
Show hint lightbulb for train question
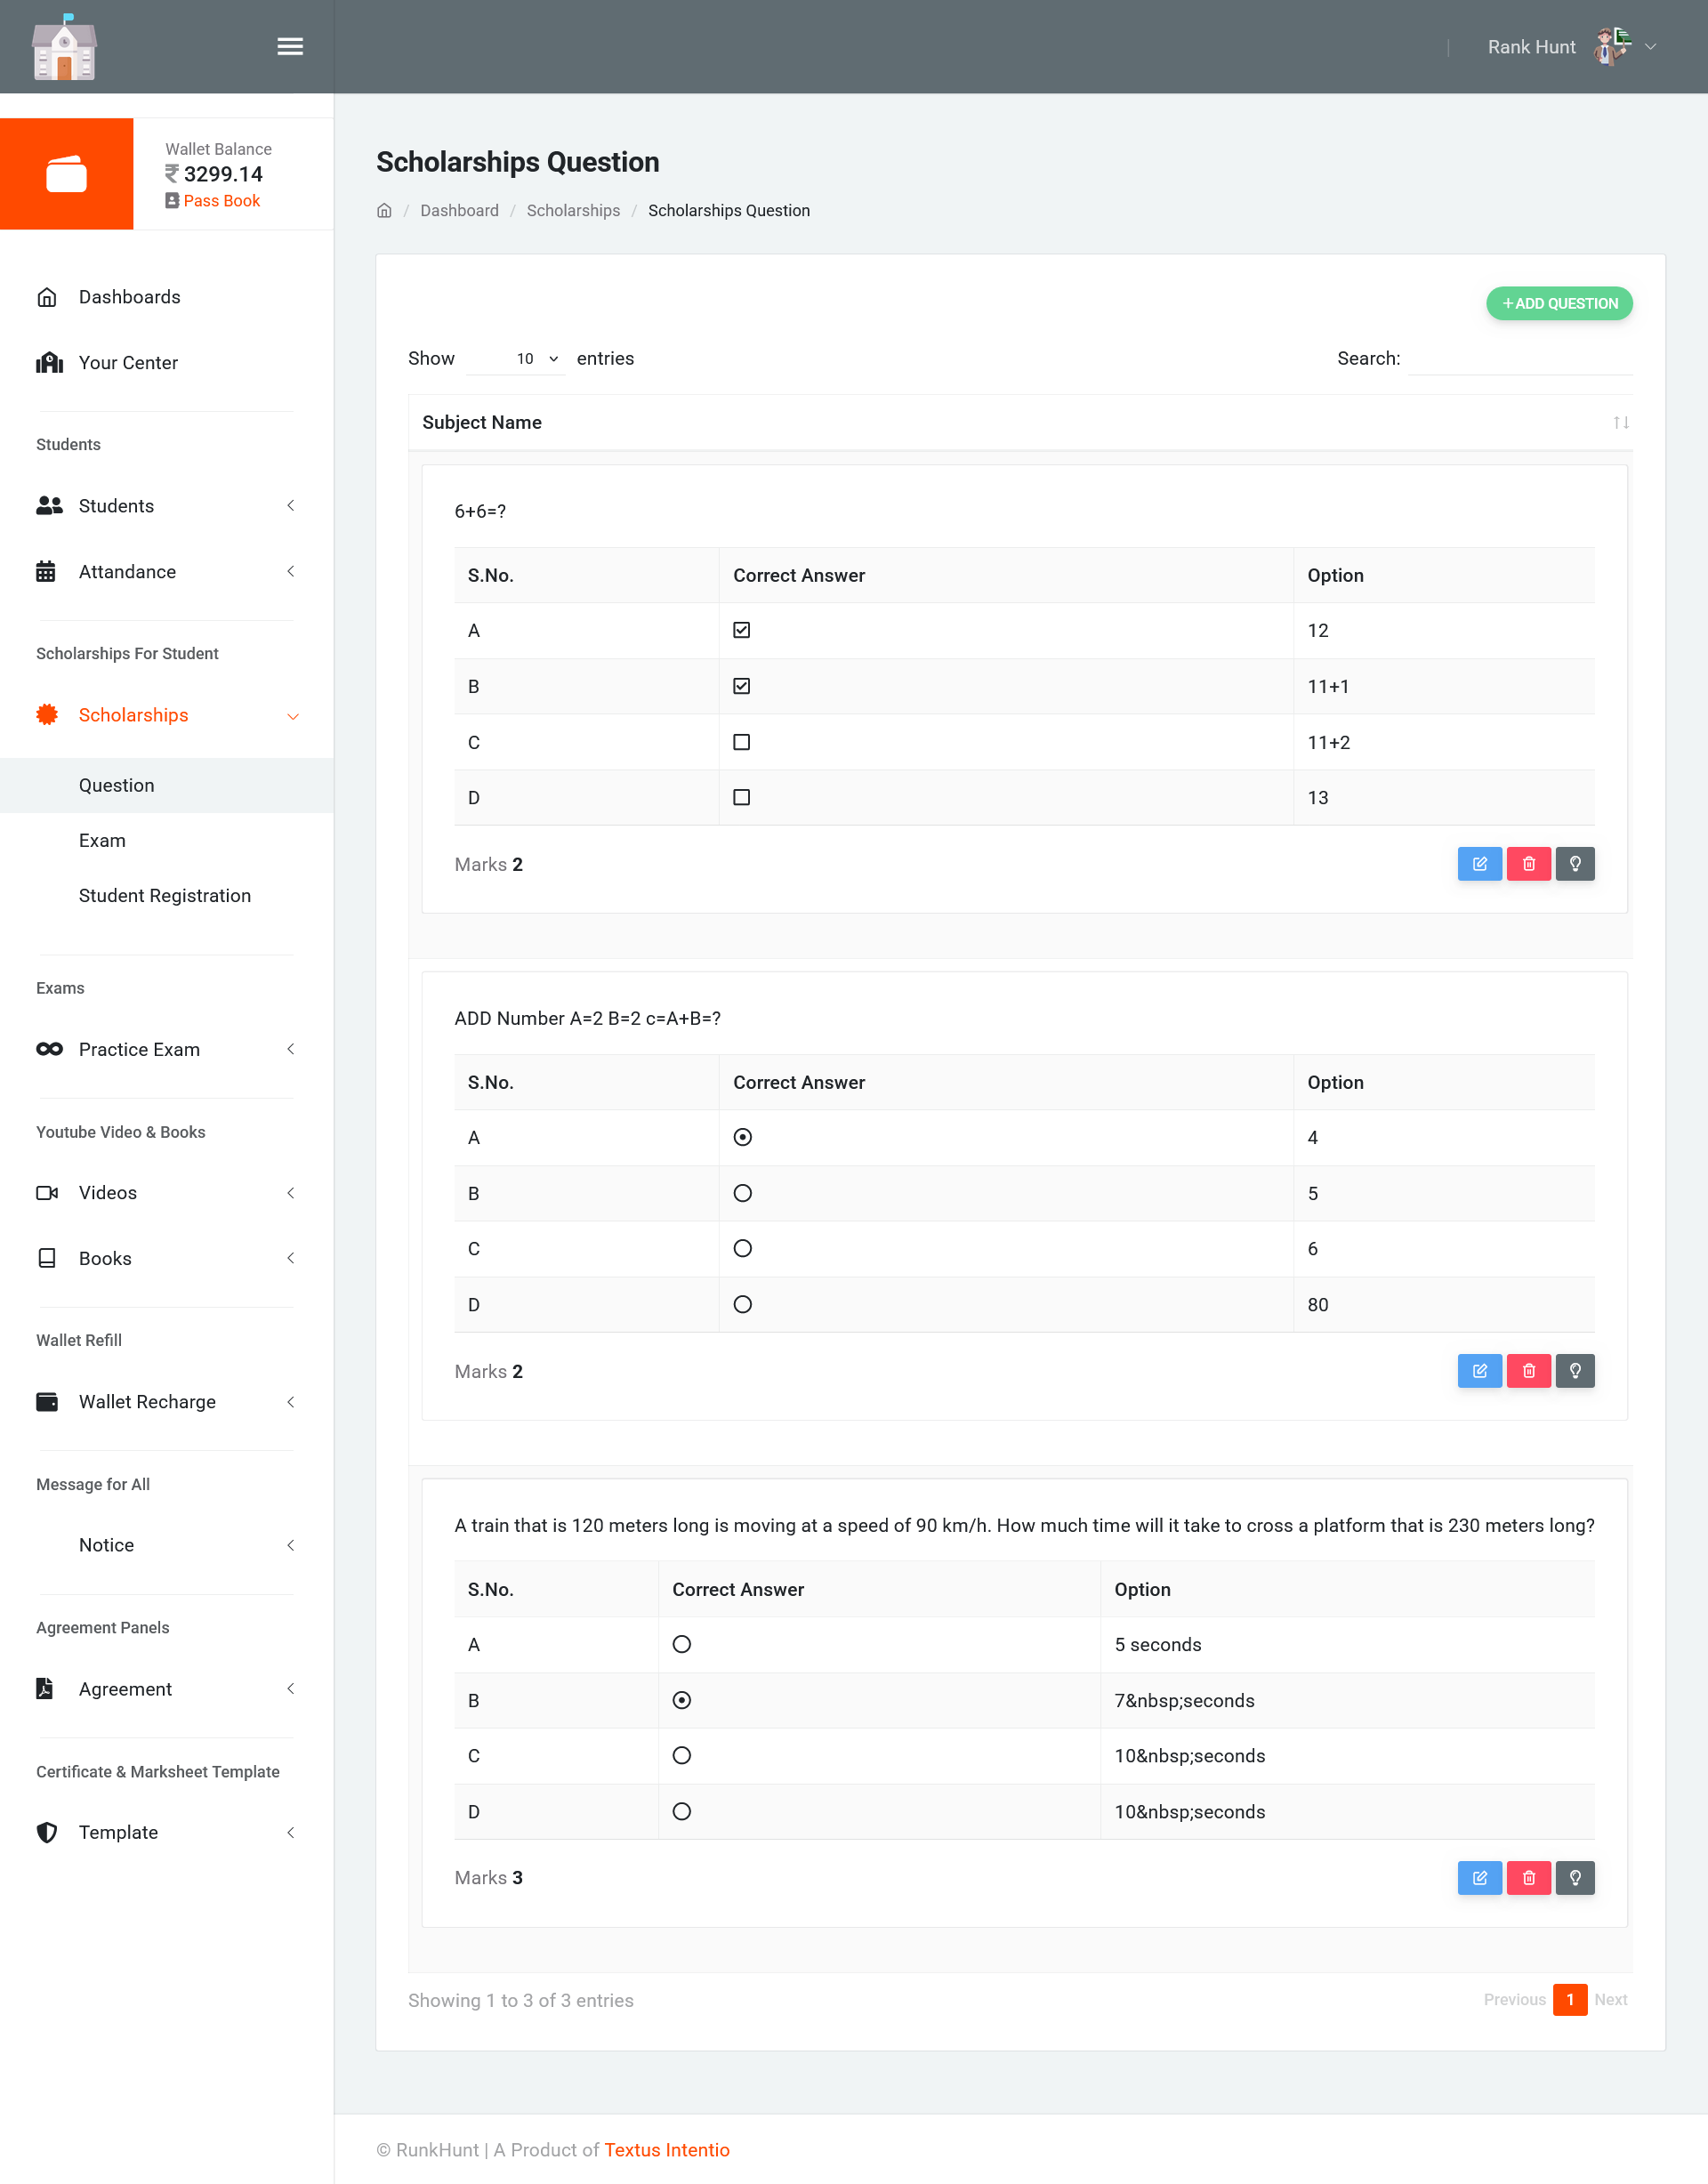tap(1575, 1878)
